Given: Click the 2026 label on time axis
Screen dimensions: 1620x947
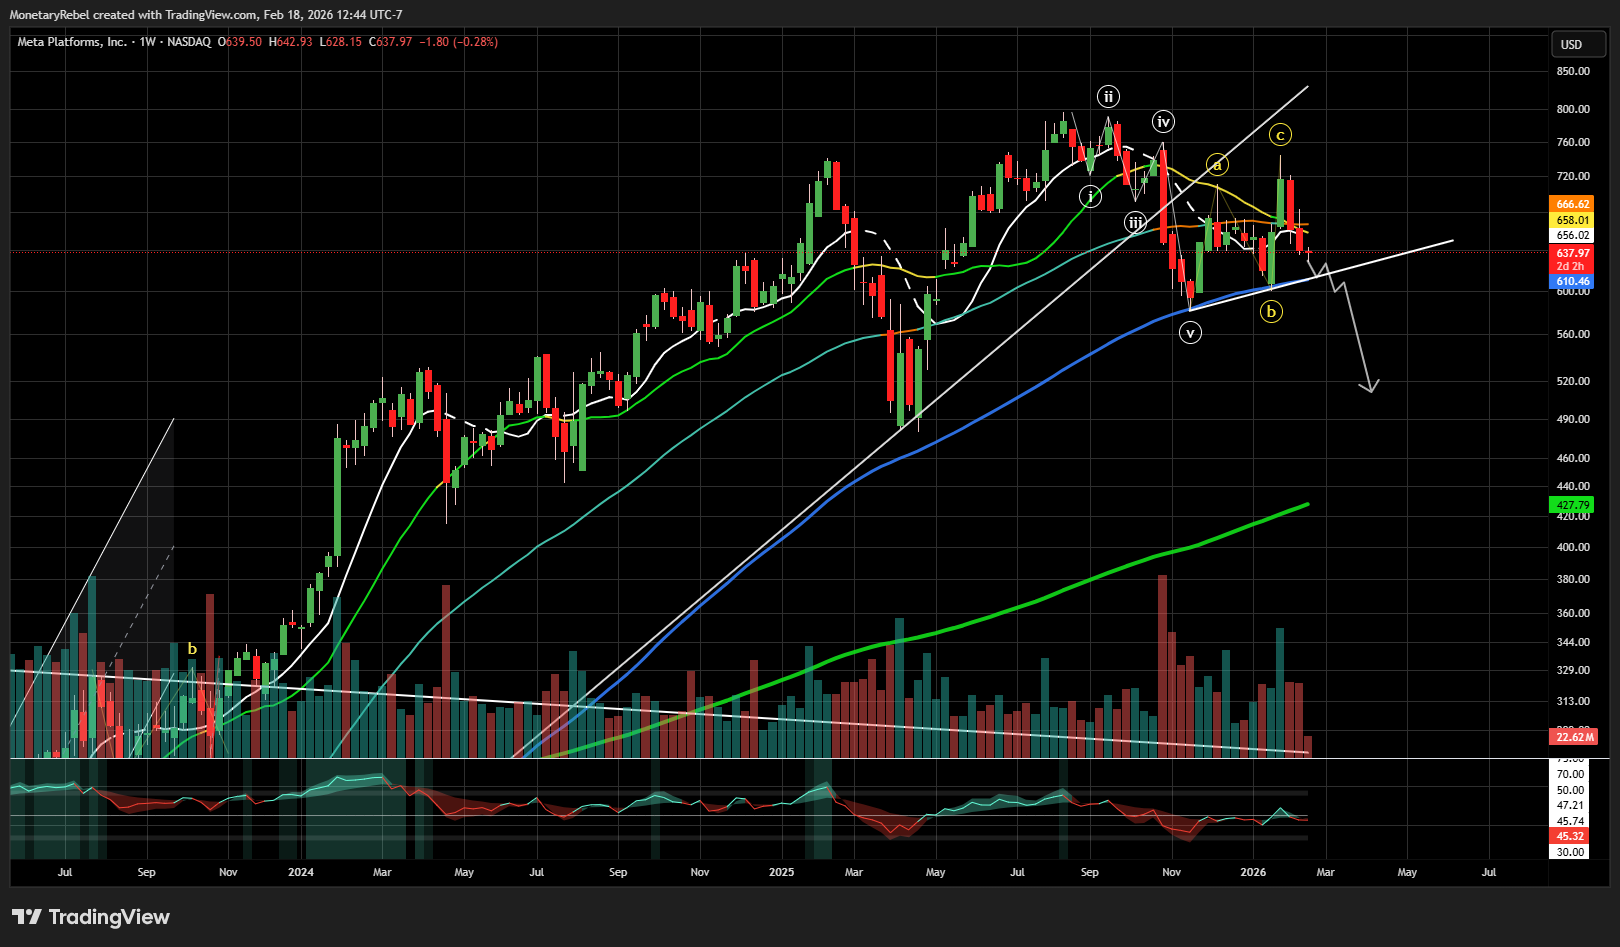Looking at the screenshot, I should (1253, 872).
